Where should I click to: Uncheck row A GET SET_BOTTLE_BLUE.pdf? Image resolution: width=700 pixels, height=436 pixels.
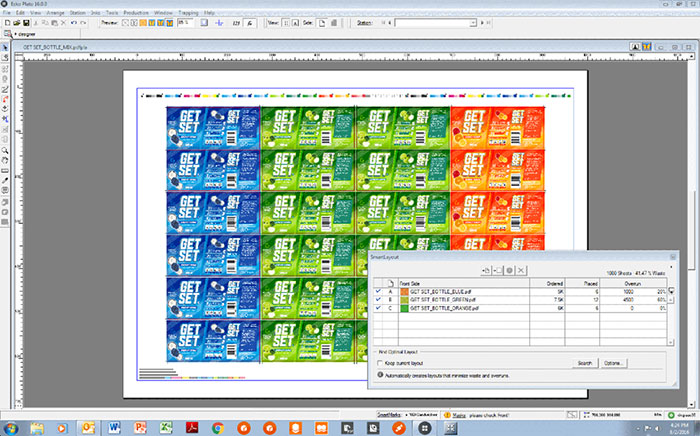pyautogui.click(x=379, y=291)
